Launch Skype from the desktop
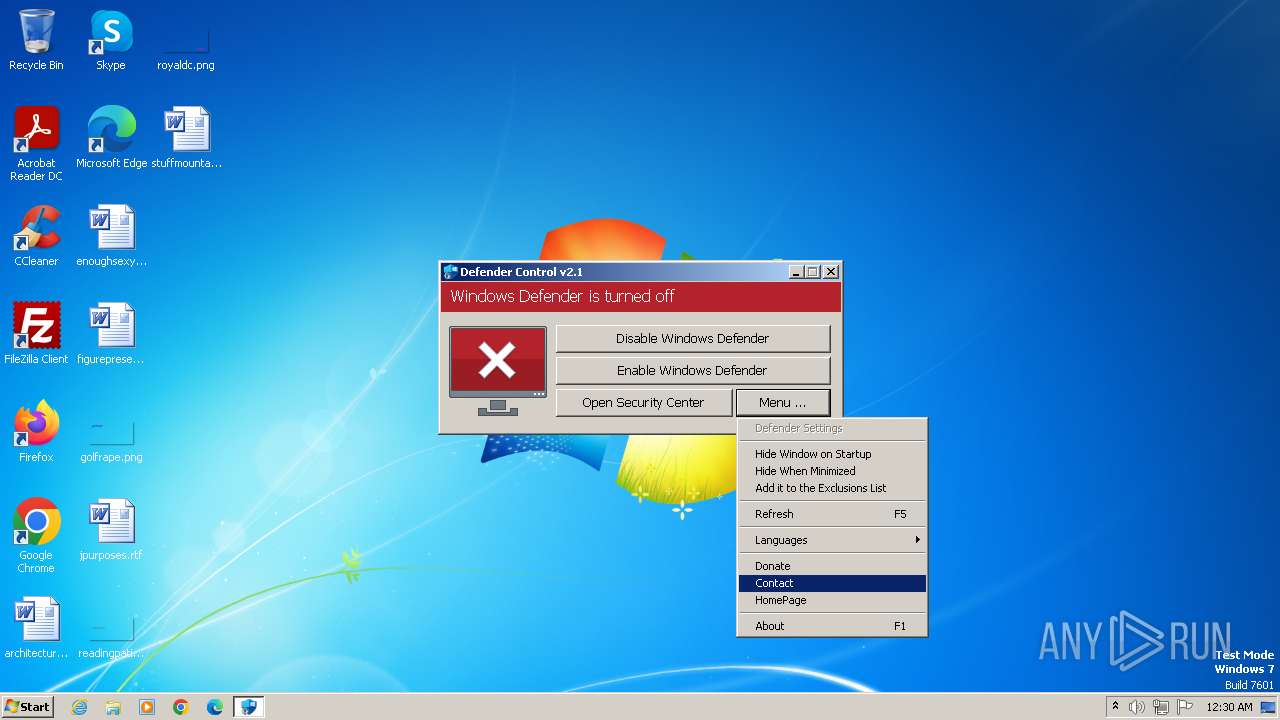The width and height of the screenshot is (1280, 720). (x=110, y=40)
